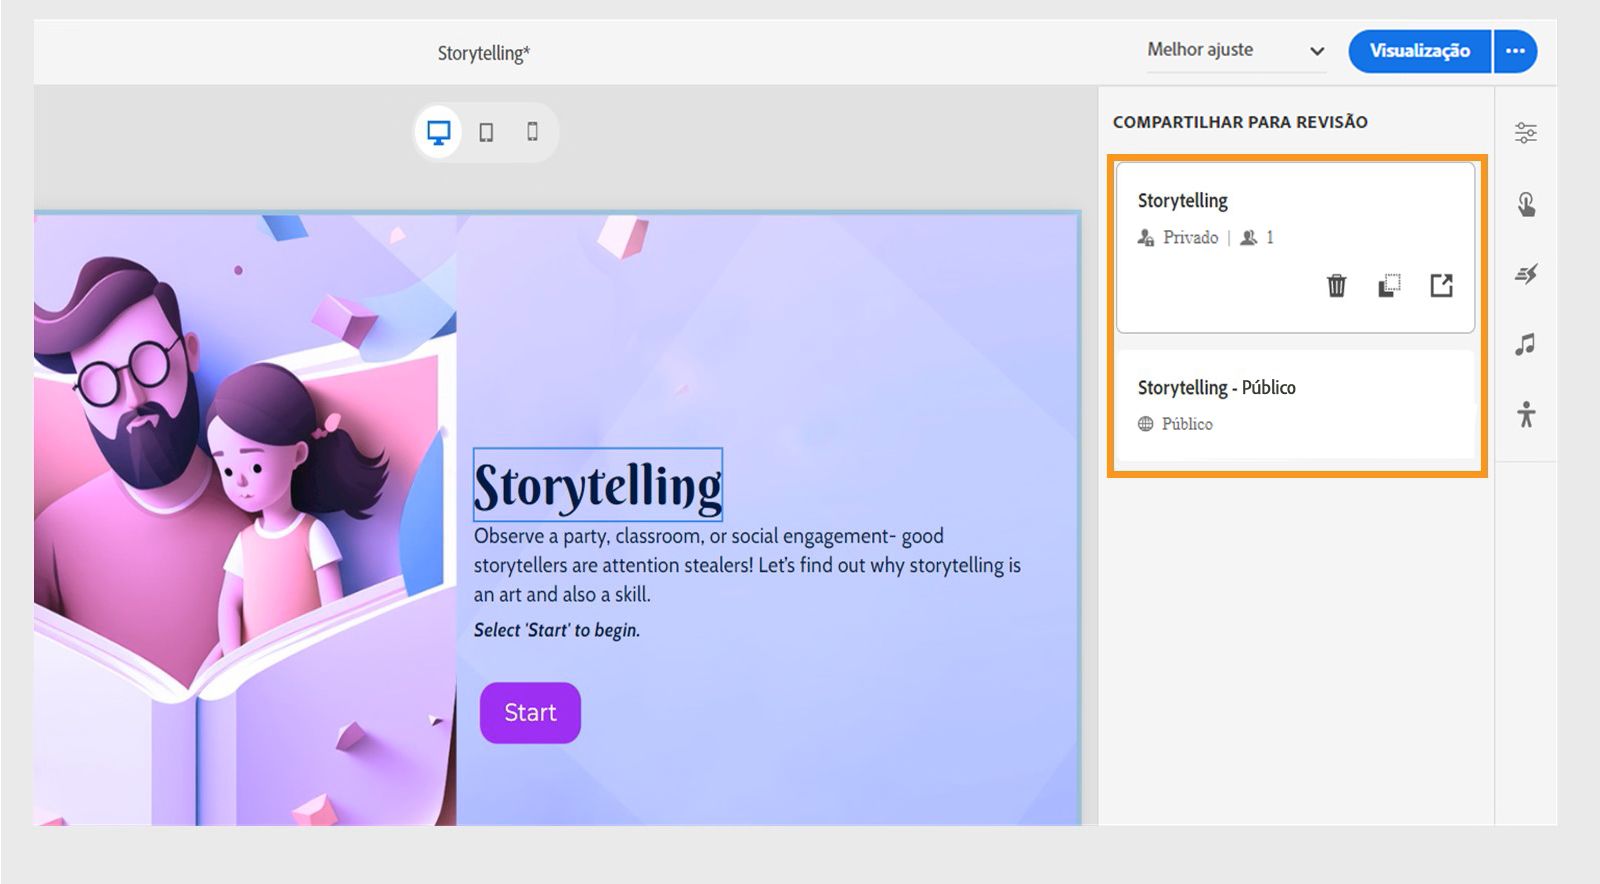Switch to tablet device view
1600x884 pixels.
pos(486,132)
